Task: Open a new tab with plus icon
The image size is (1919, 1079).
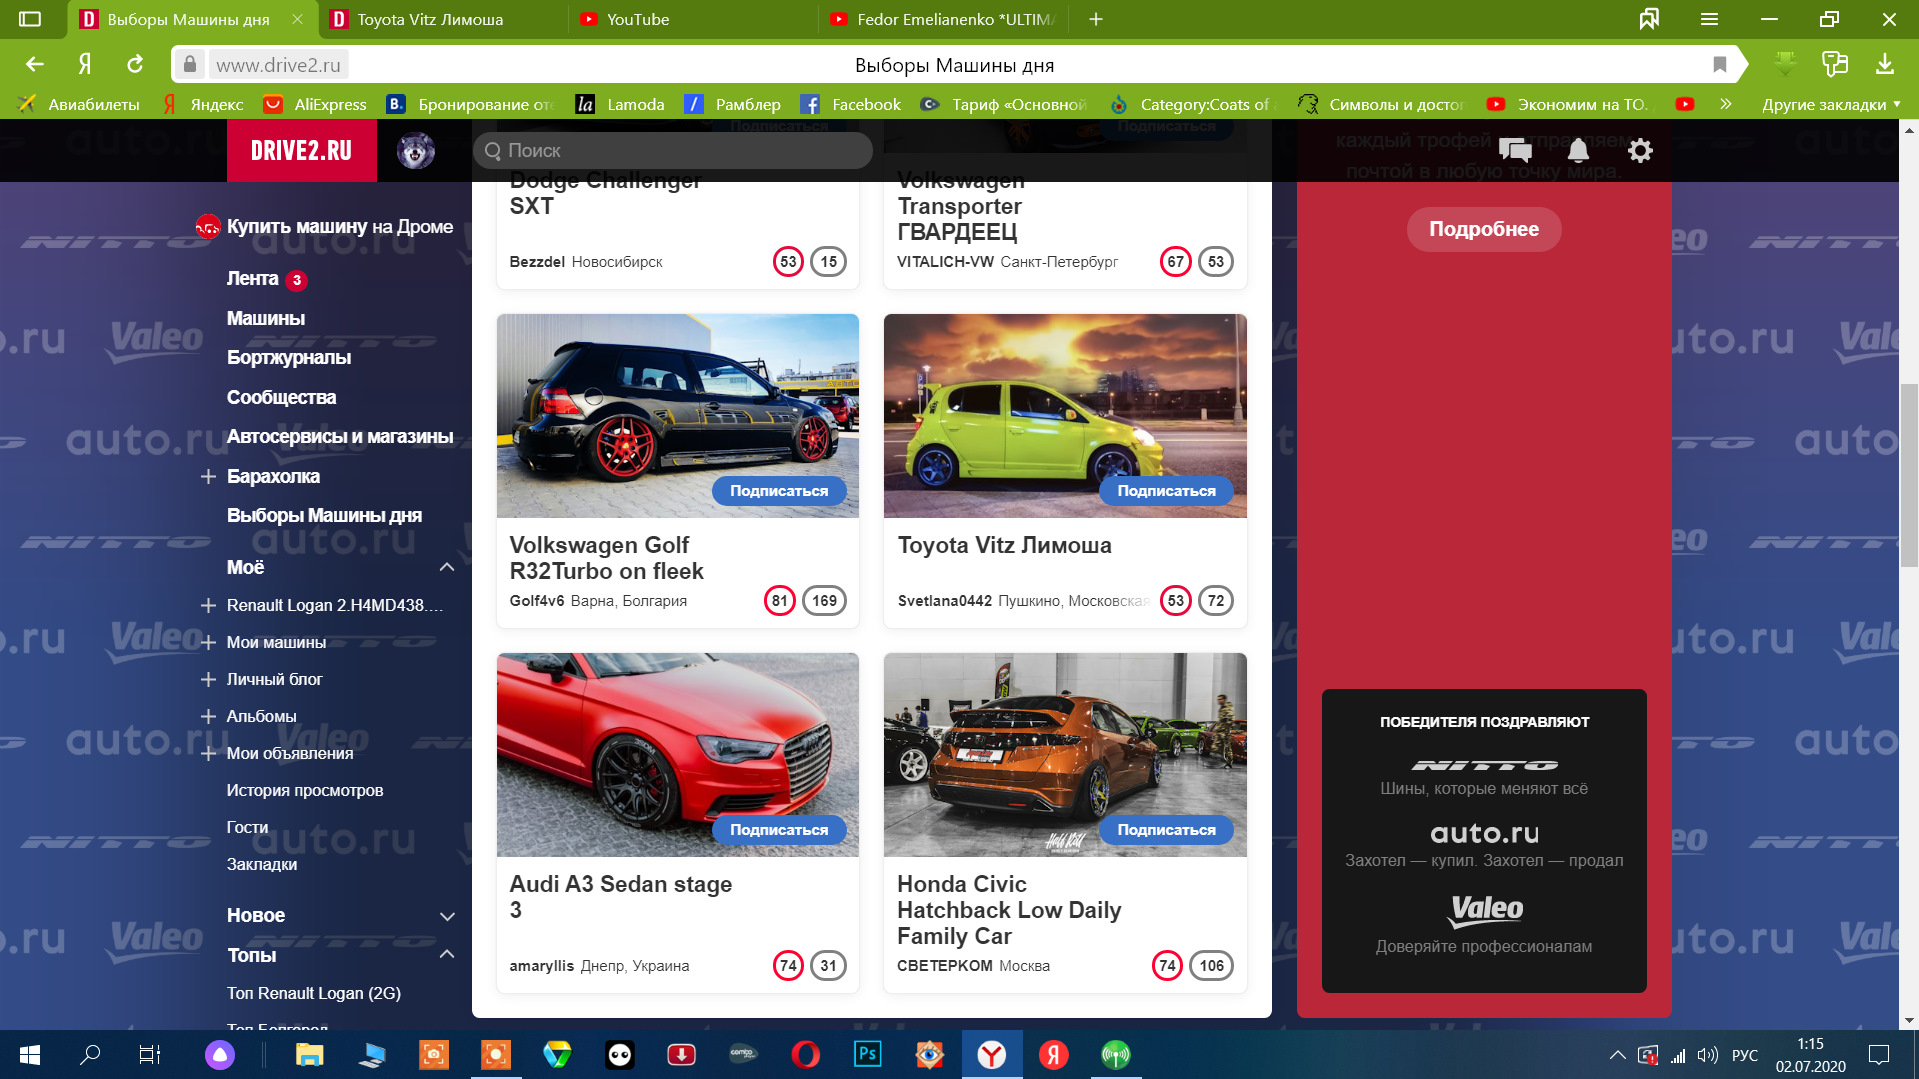Action: pos(1096,19)
